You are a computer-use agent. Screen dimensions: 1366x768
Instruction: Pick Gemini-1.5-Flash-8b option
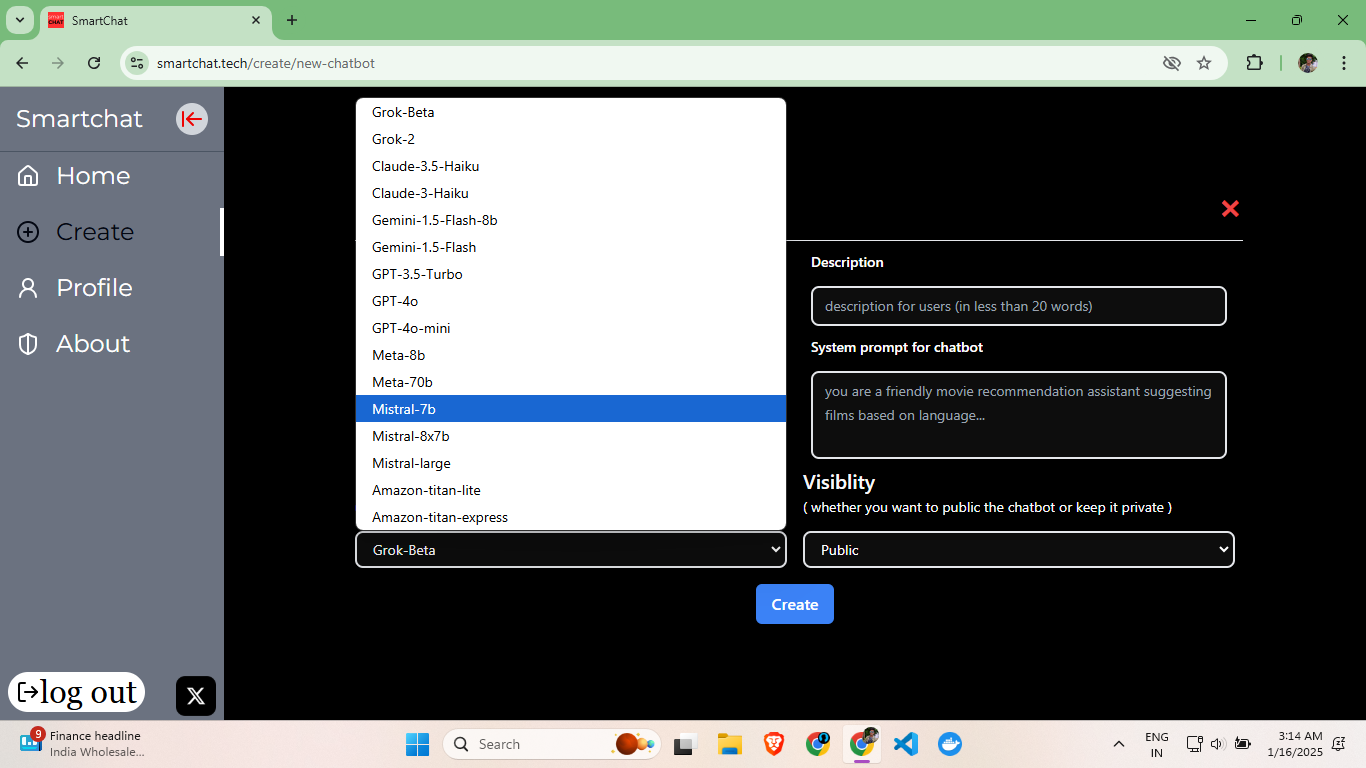coord(571,220)
